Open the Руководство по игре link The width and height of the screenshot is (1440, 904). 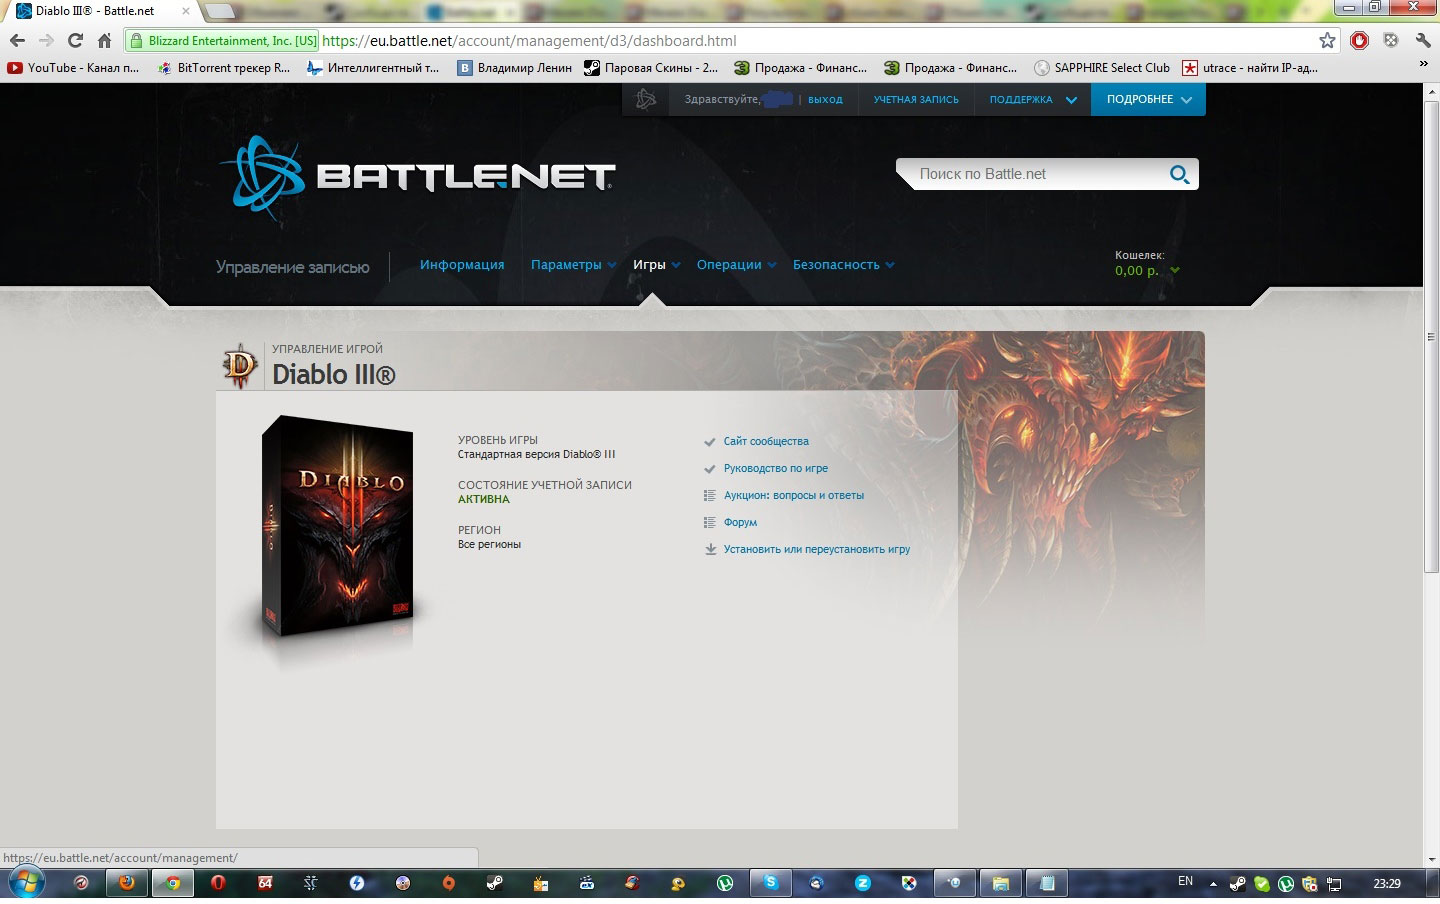click(776, 468)
